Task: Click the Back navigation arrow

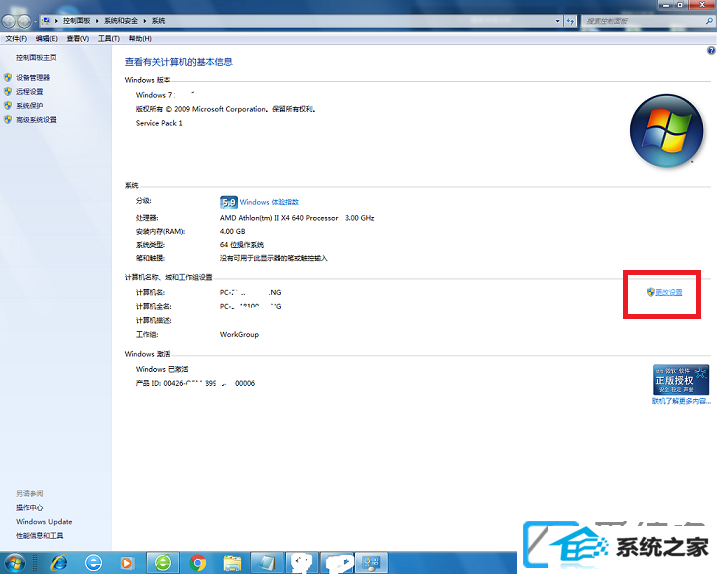Action: (x=9, y=21)
